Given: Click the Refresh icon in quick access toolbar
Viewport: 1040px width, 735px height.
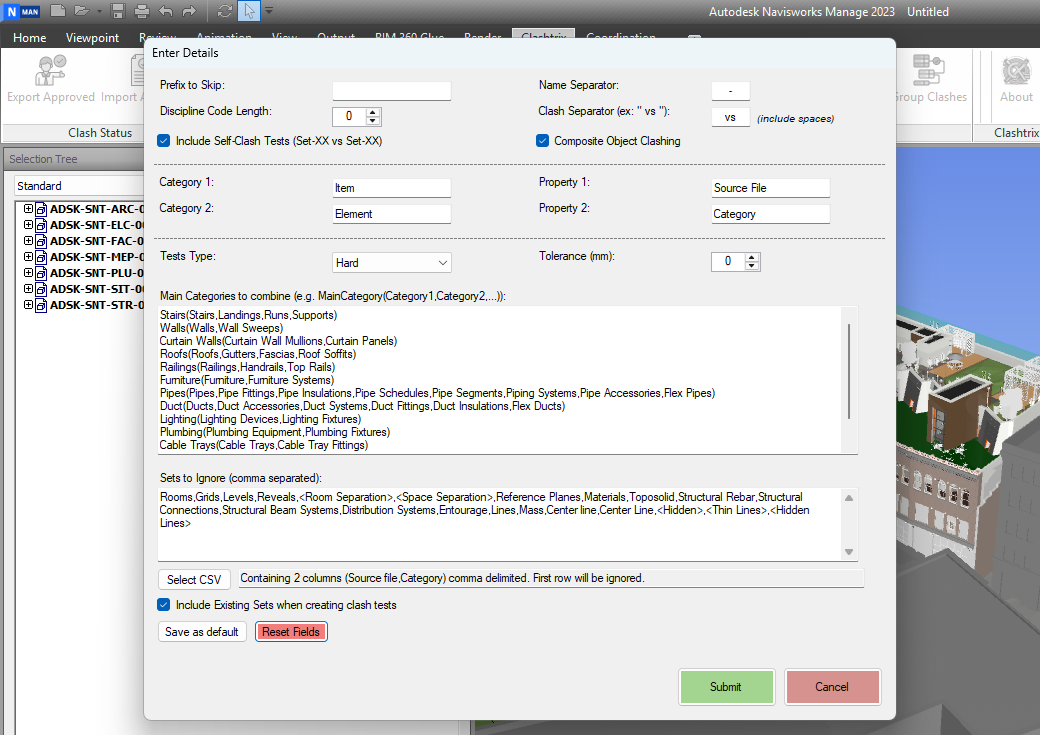Looking at the screenshot, I should pos(225,11).
